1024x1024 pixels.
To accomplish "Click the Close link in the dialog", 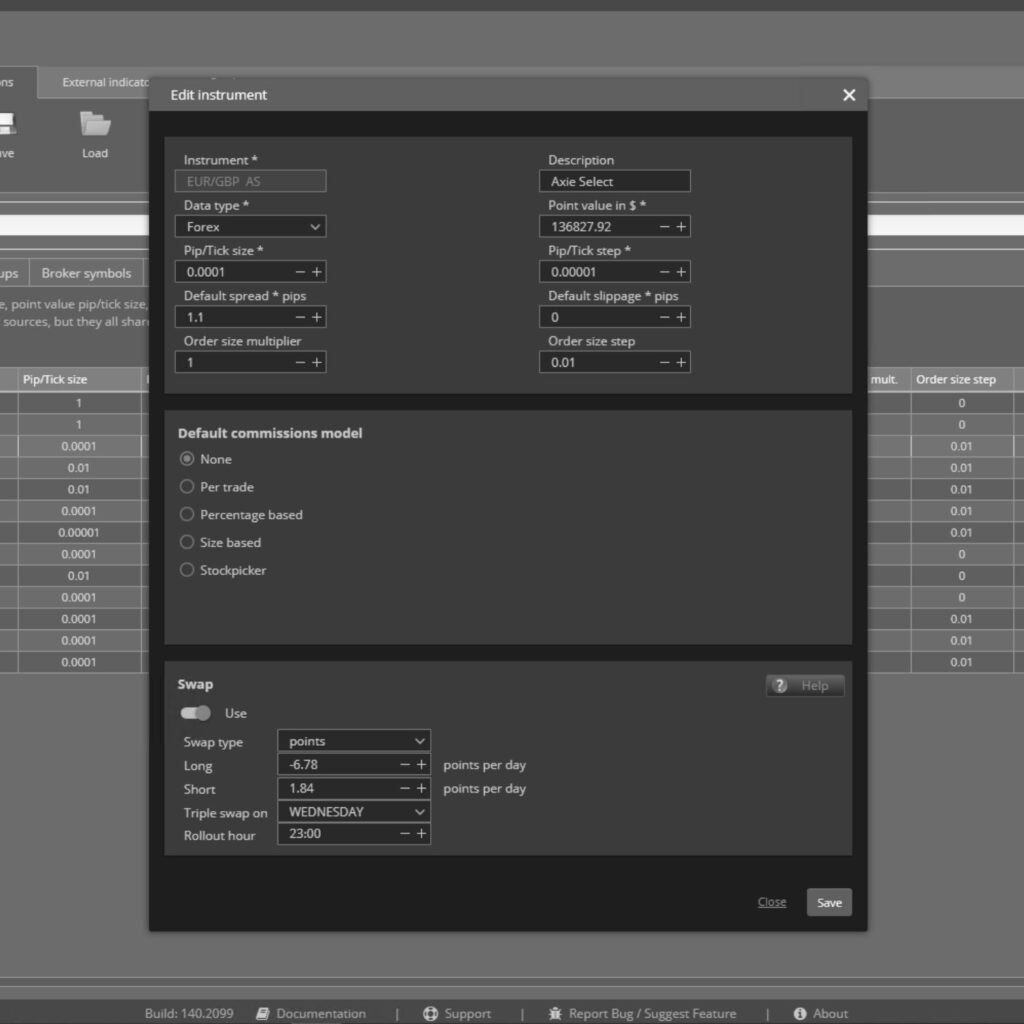I will coord(771,902).
